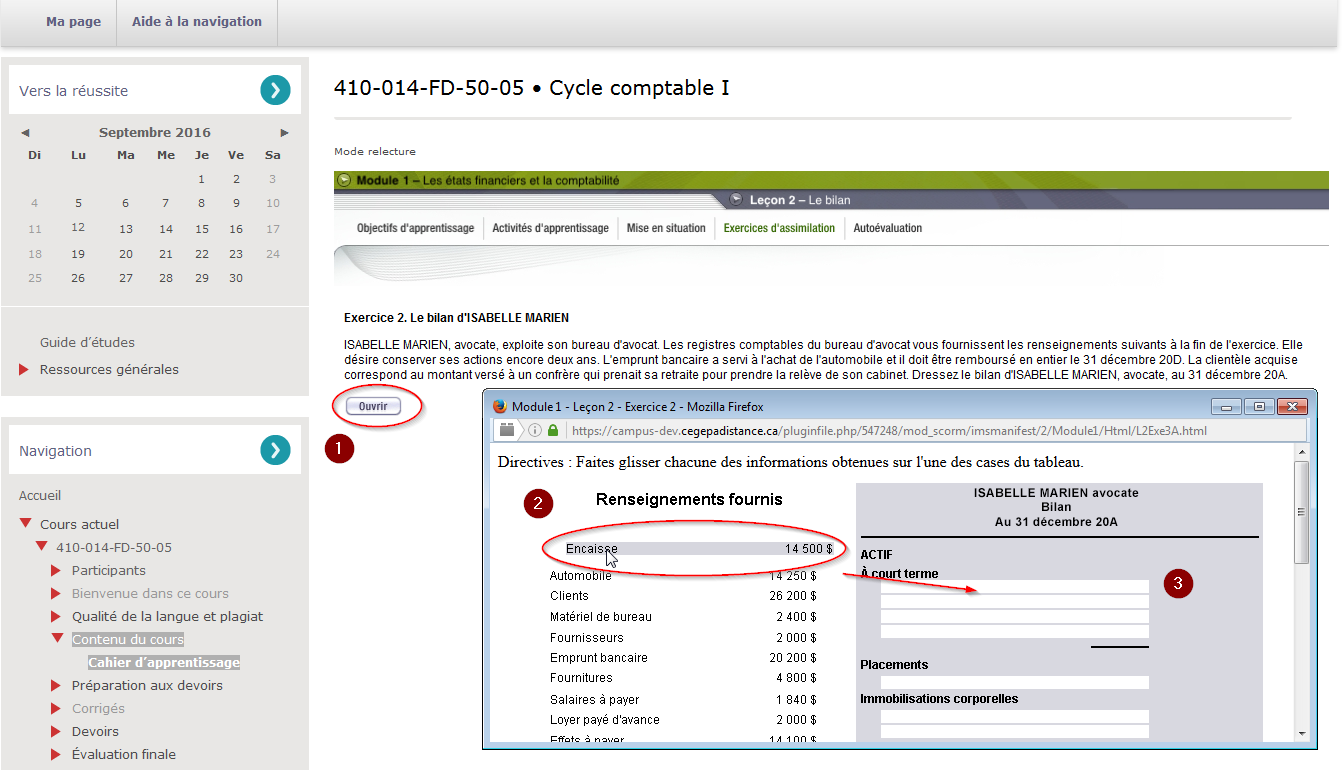Click the green padlock in address bar
This screenshot has width=1342, height=770.
tap(553, 431)
